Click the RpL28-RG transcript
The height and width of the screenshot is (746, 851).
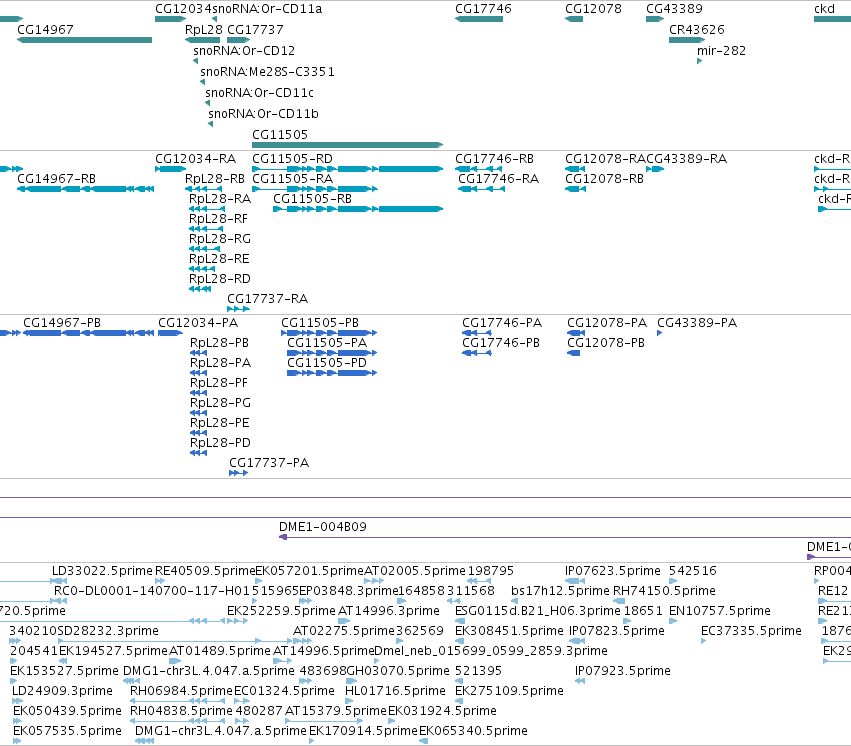pyautogui.click(x=204, y=249)
